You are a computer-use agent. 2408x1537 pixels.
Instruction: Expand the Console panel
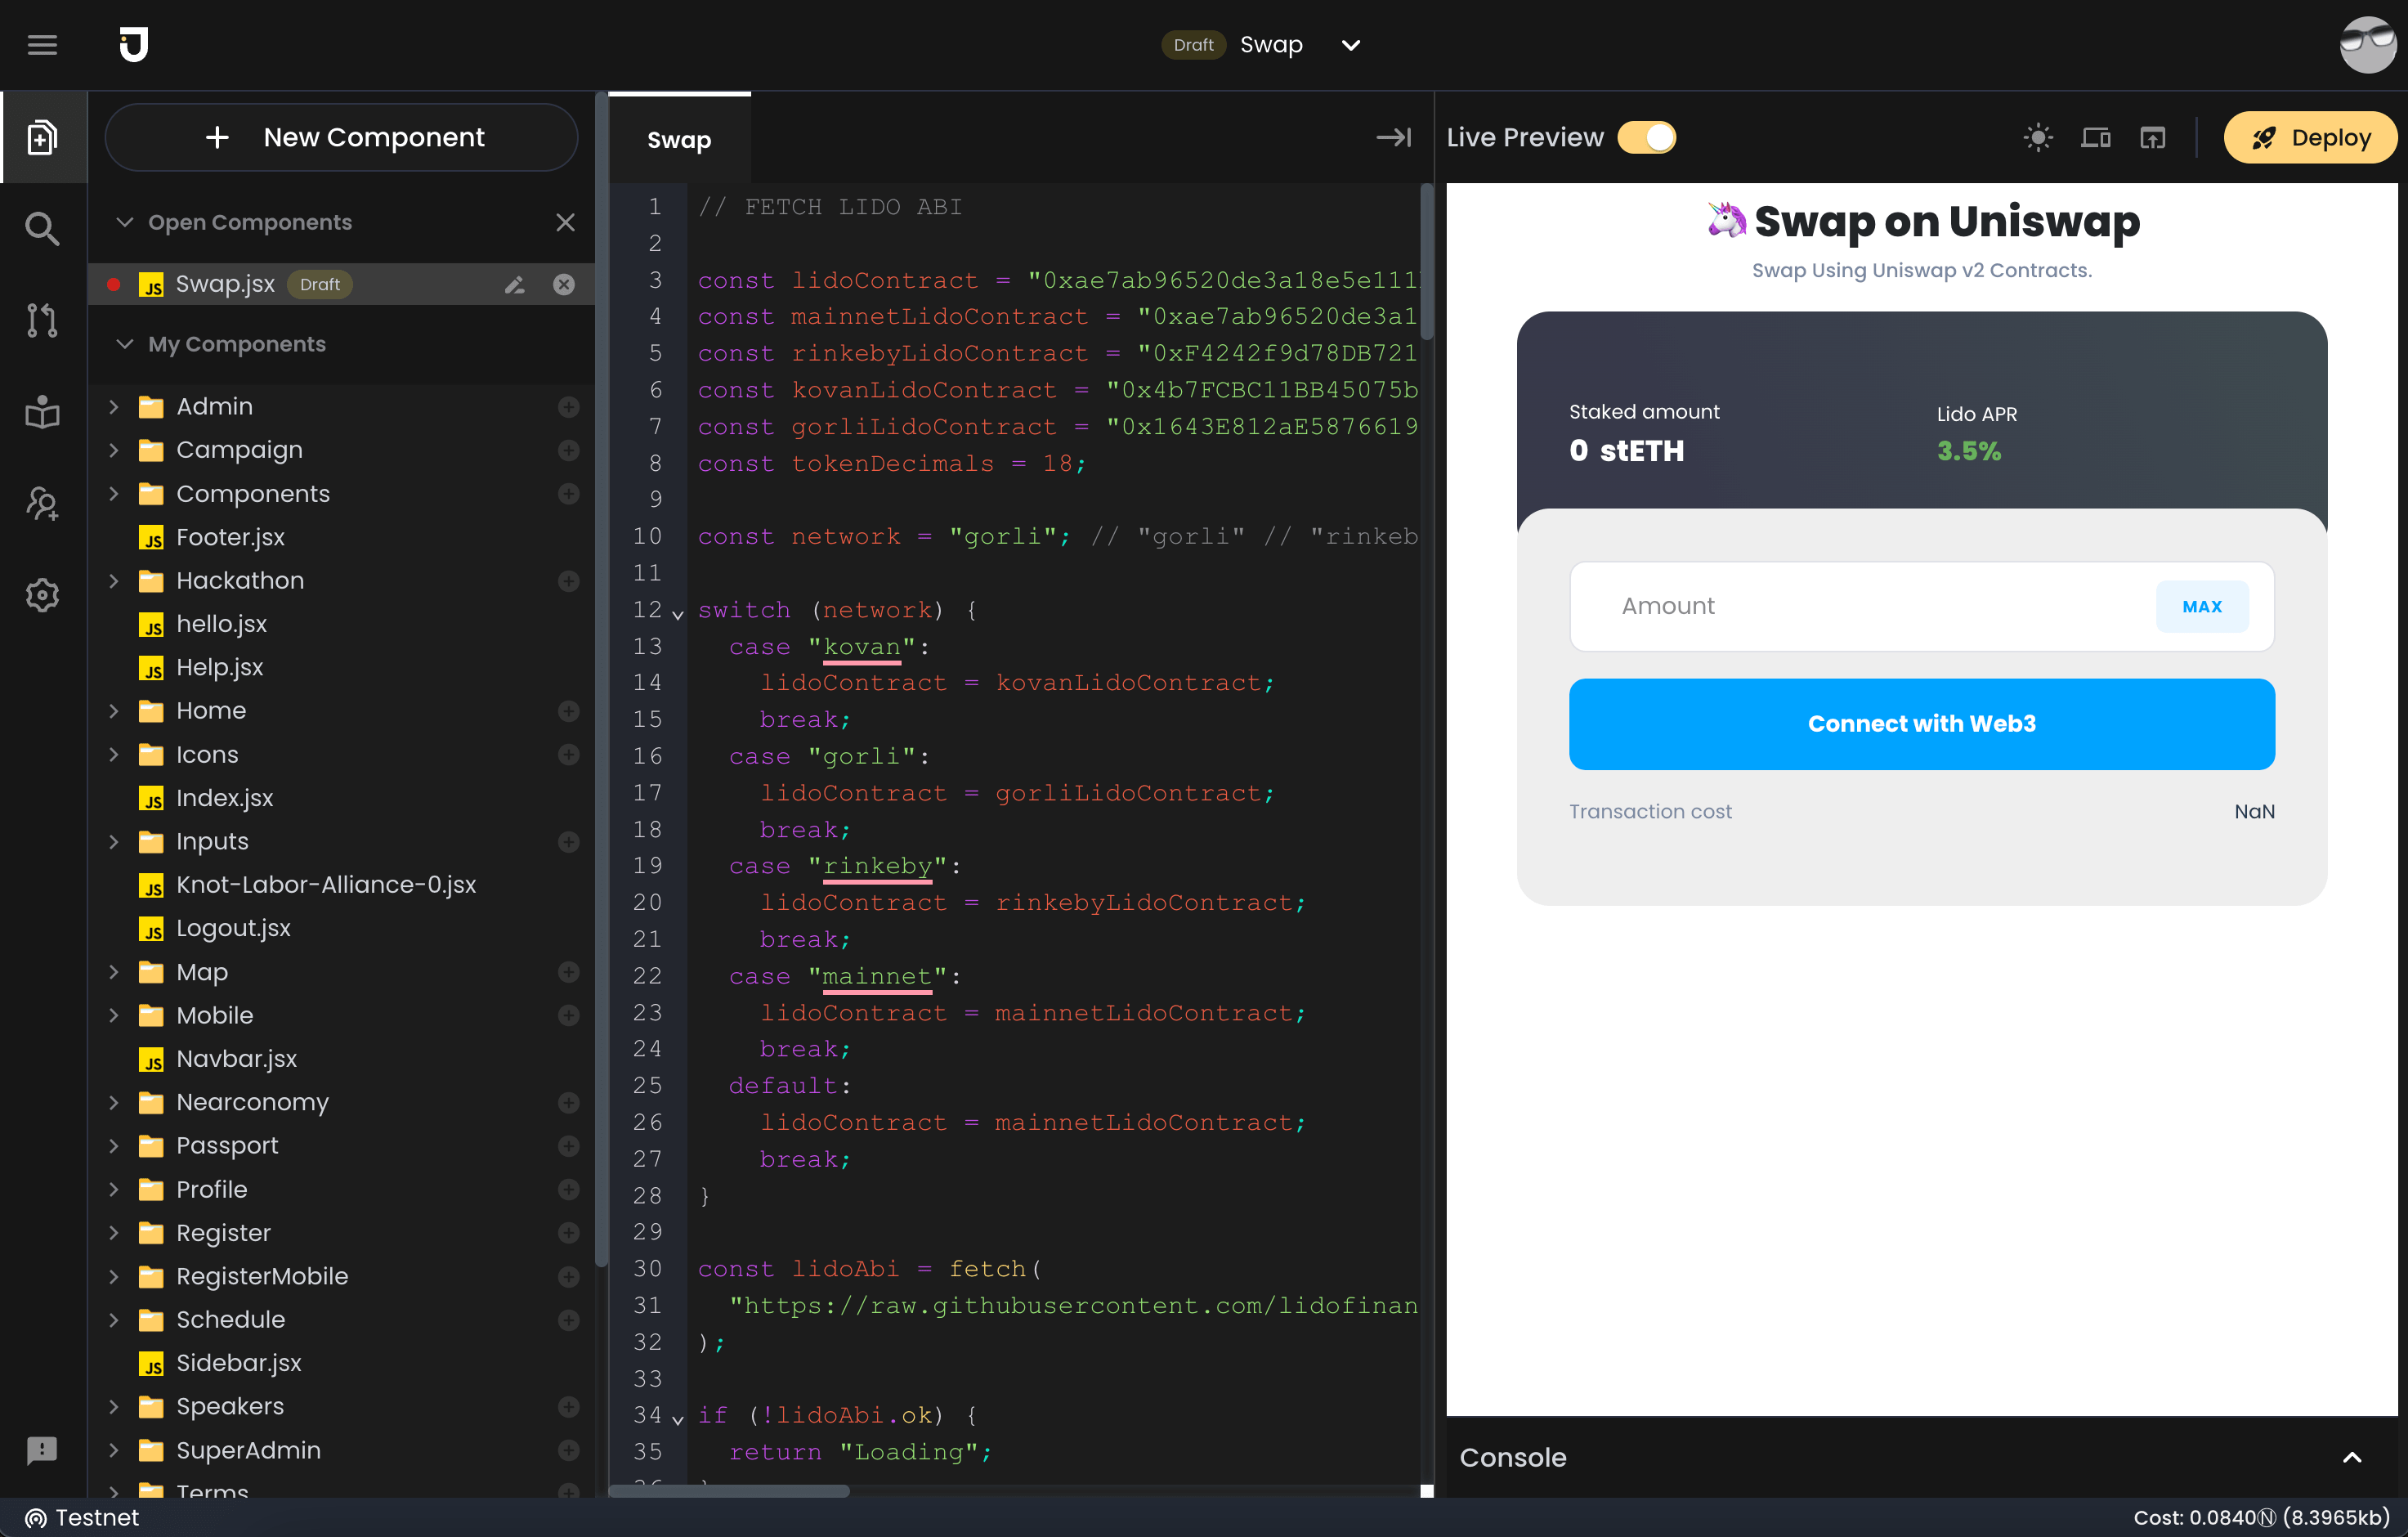click(2351, 1457)
